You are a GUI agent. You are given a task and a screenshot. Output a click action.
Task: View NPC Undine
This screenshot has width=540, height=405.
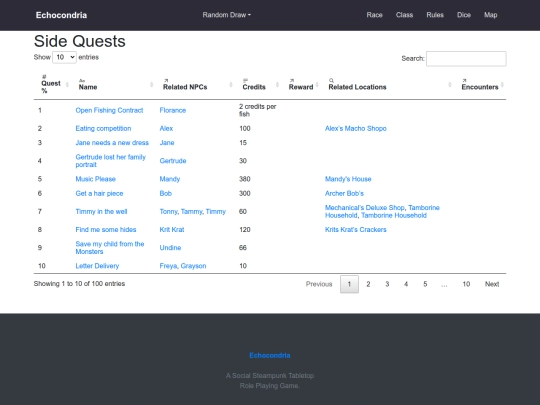coord(170,248)
